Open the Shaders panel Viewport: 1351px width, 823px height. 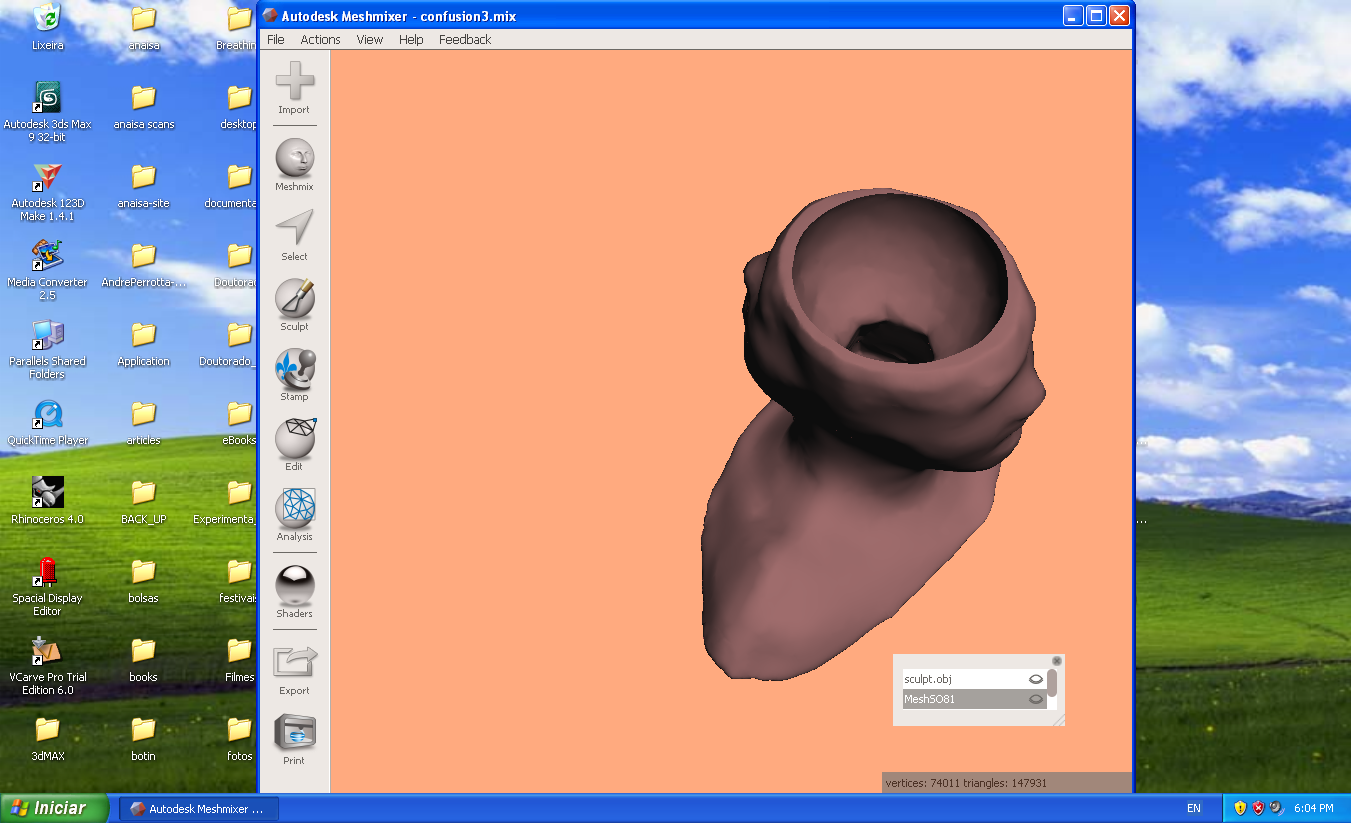tap(294, 593)
